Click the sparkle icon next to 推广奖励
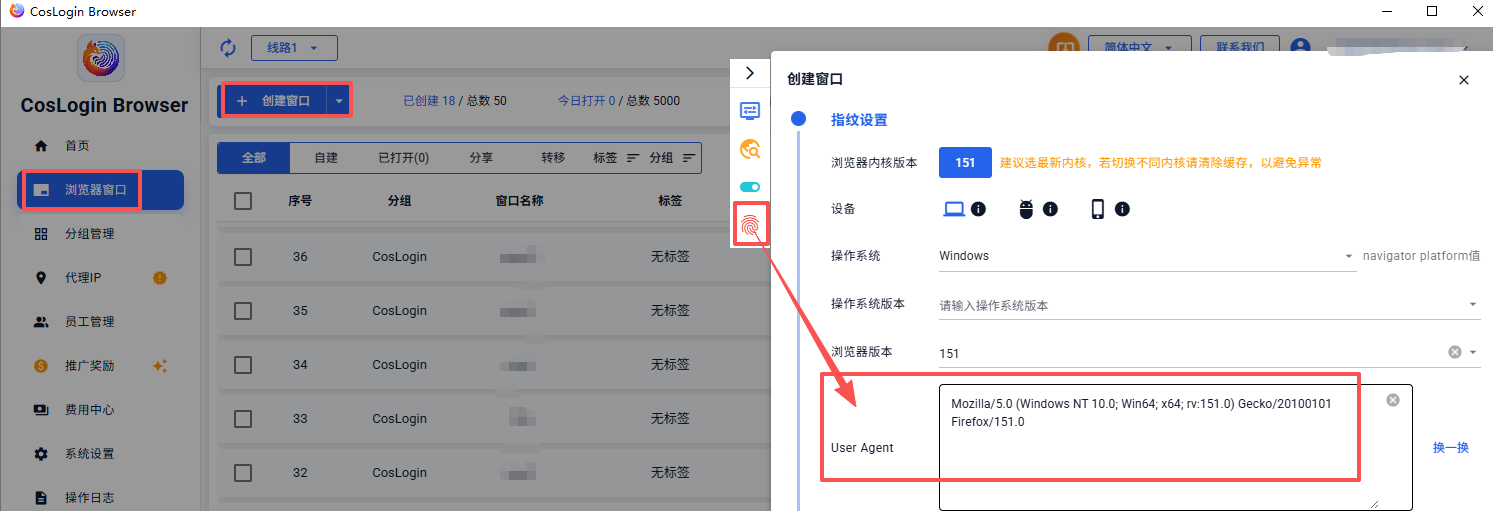Image resolution: width=1493 pixels, height=511 pixels. [159, 366]
